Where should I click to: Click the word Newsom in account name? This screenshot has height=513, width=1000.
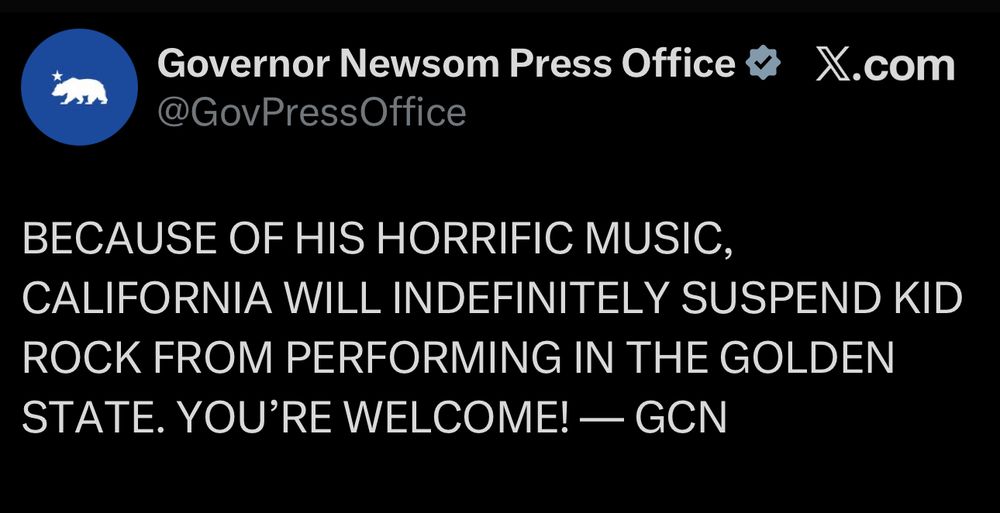click(418, 64)
